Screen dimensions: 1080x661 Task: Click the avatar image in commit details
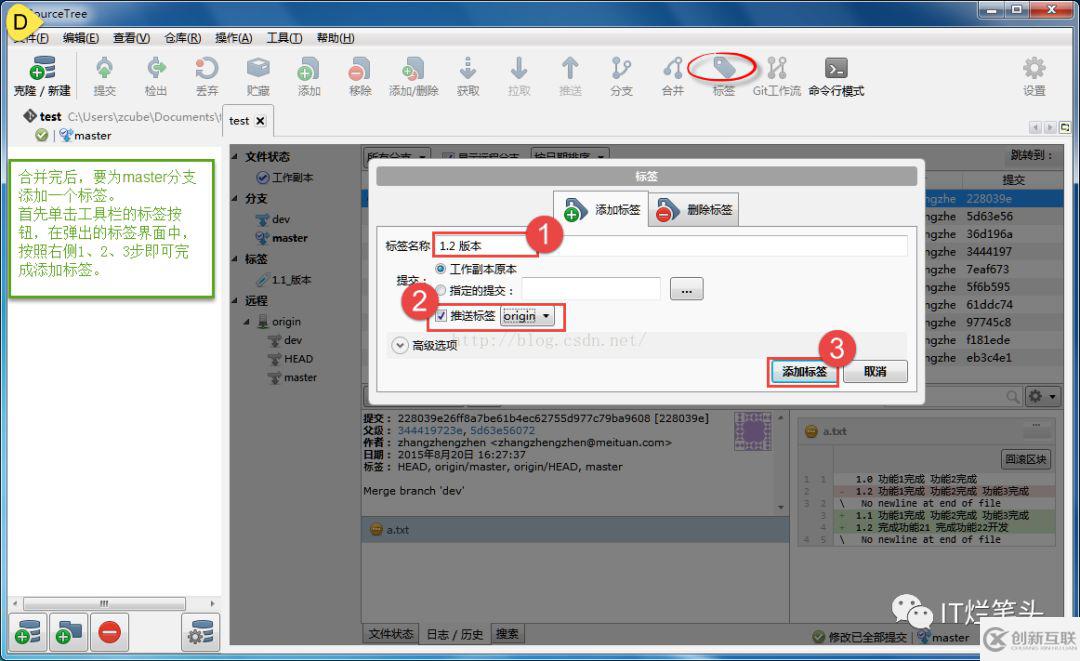[x=752, y=432]
